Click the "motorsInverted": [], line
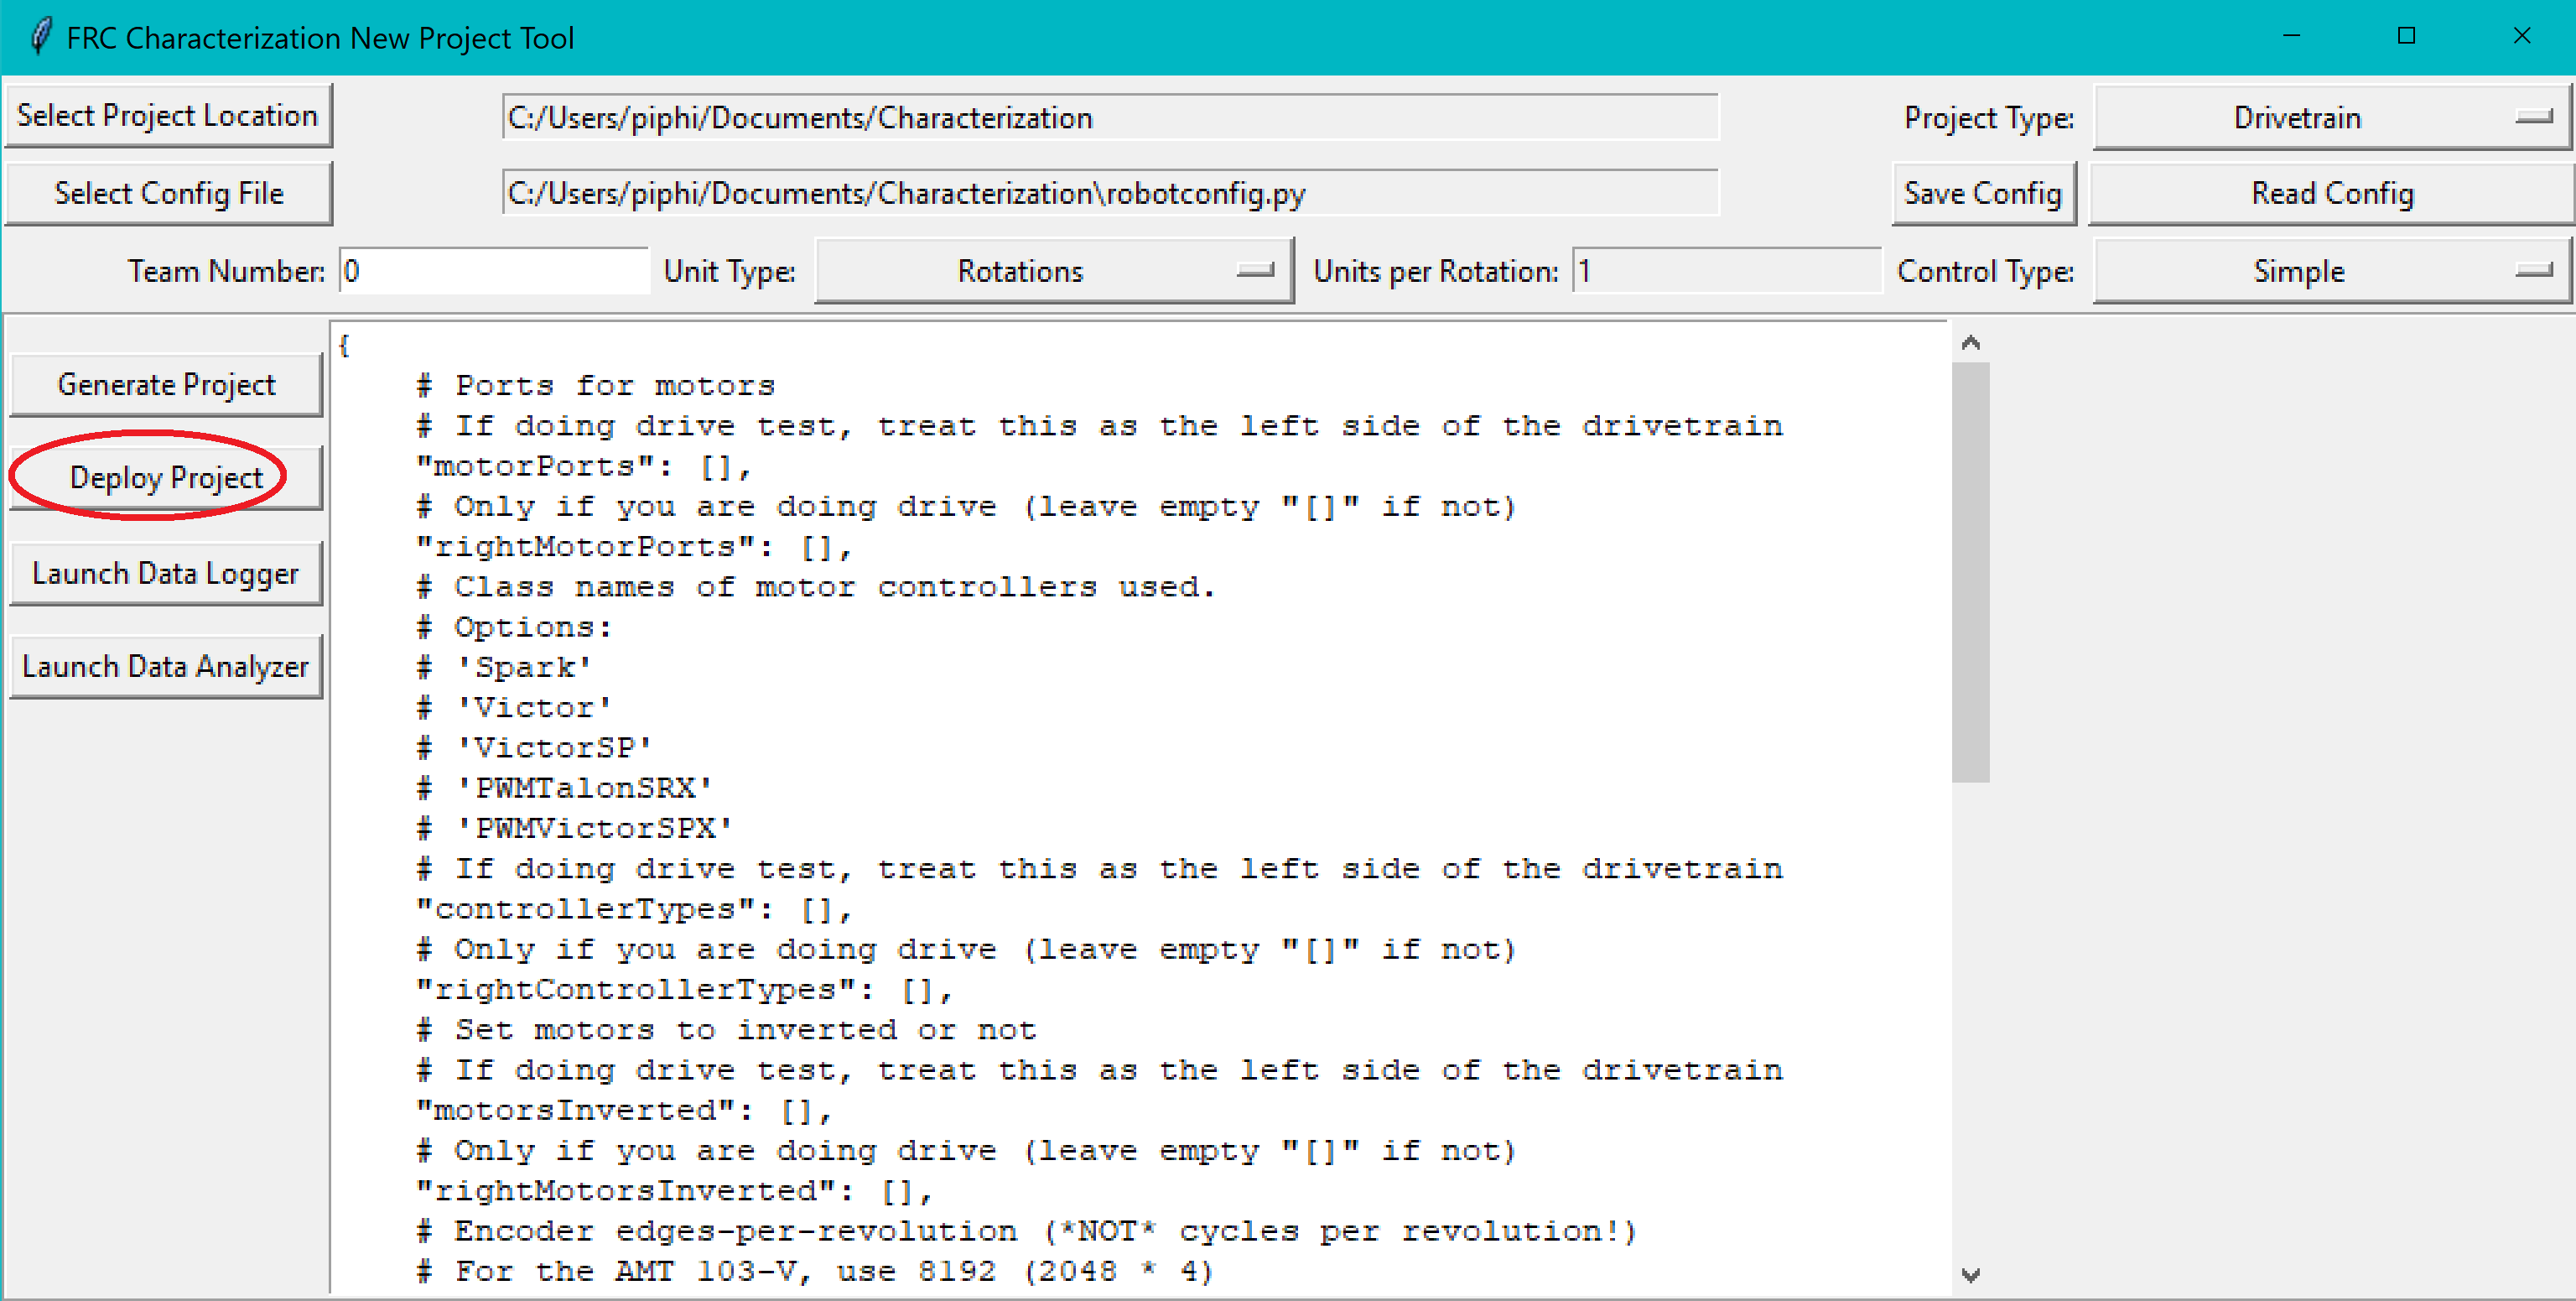The width and height of the screenshot is (2576, 1301). 624,1112
